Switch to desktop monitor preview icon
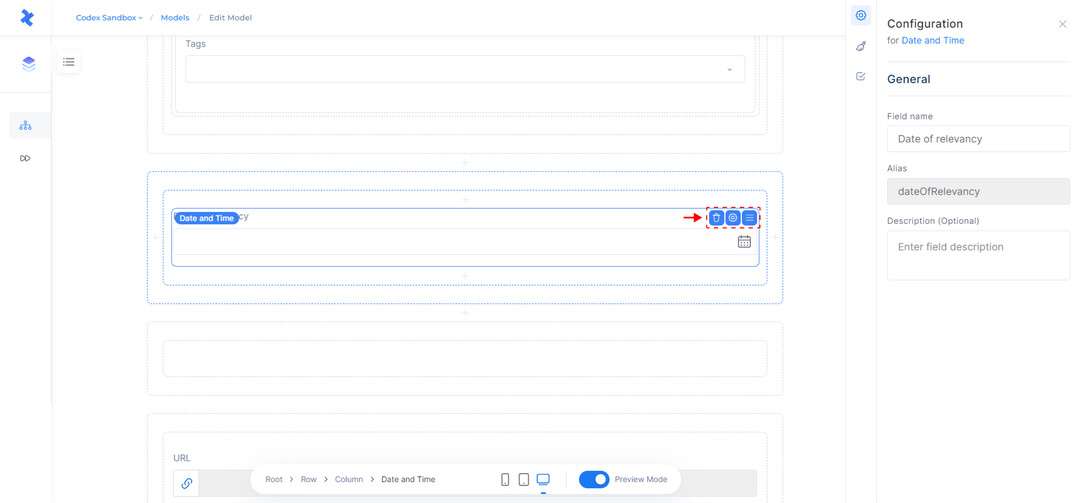 coord(543,480)
